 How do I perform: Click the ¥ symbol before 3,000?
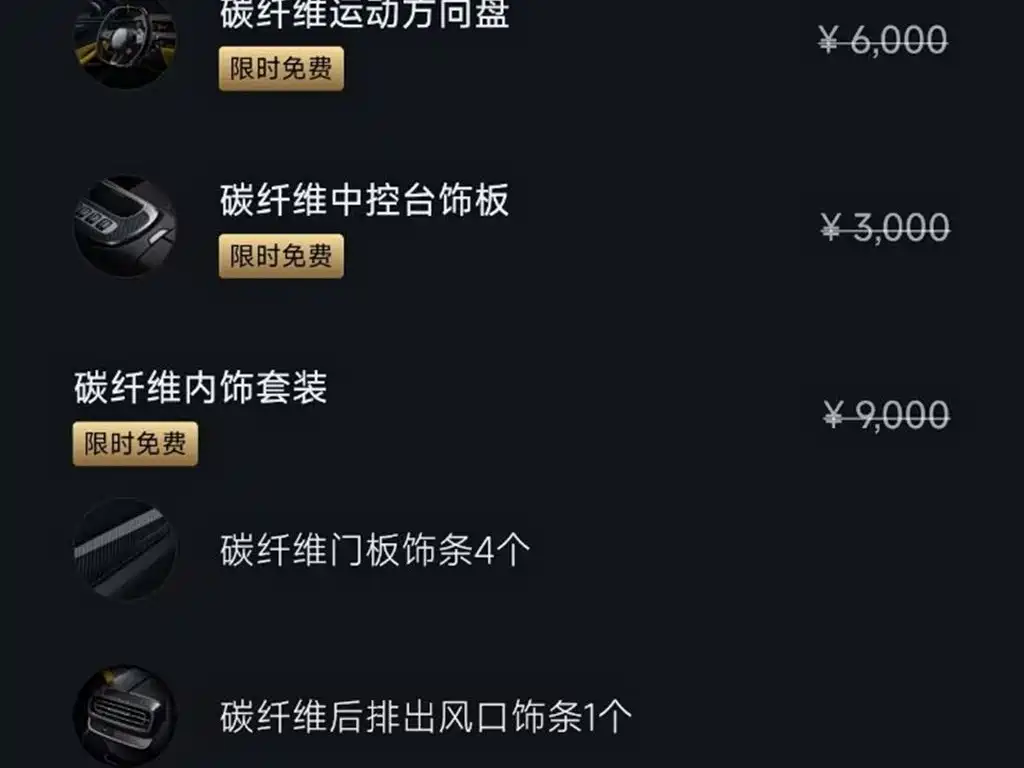click(831, 228)
